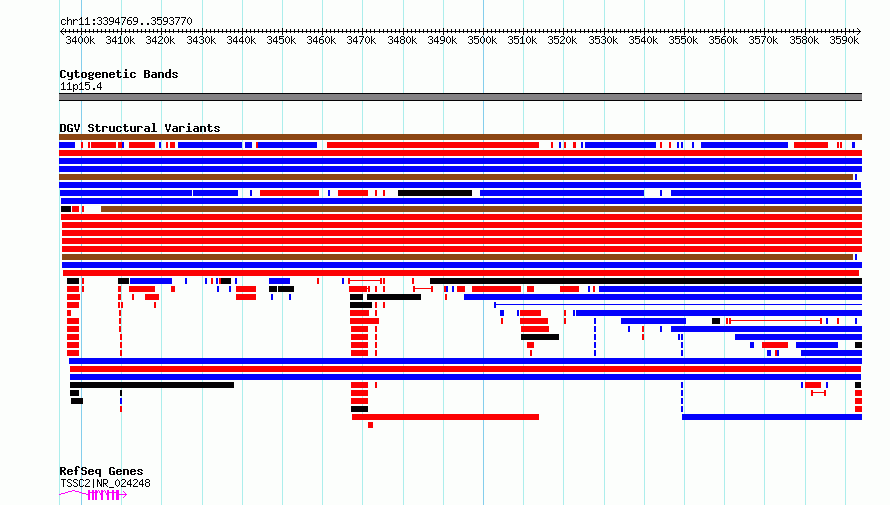This screenshot has width=890, height=505.
Task: Click the 3550k ruler label
Action: tap(683, 40)
